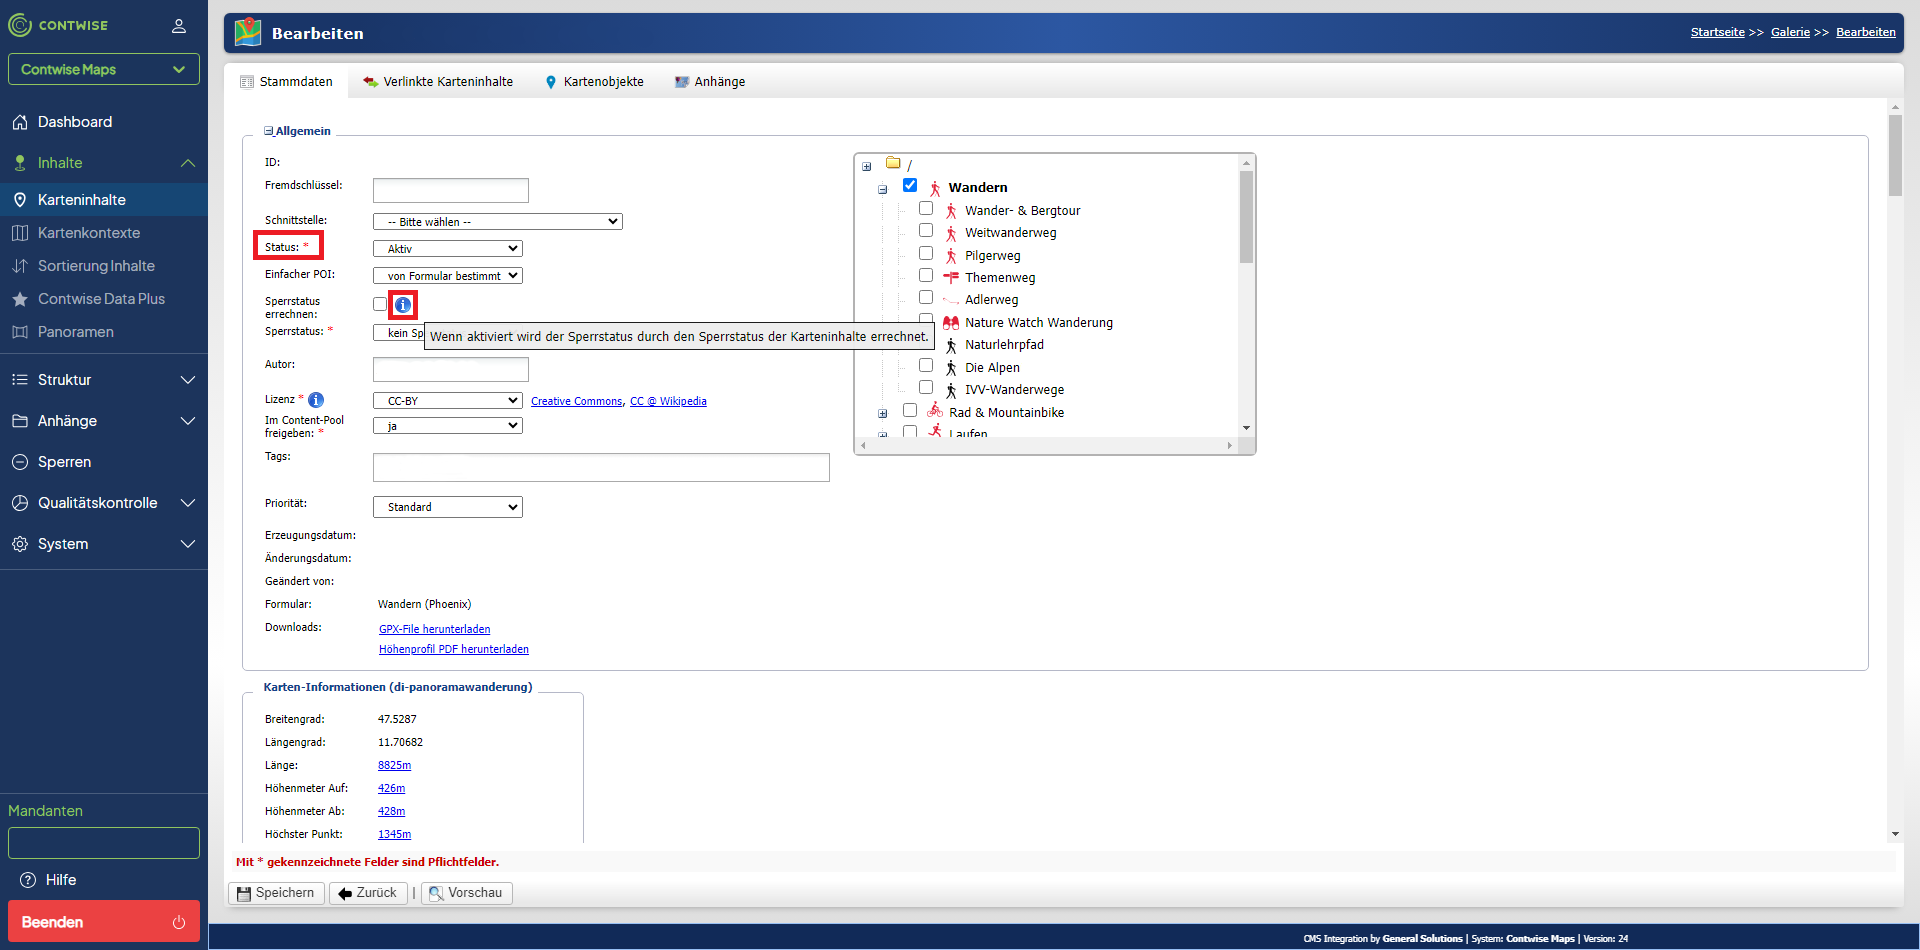1920x950 pixels.
Task: Click the Sperren circle icon
Action: (x=20, y=462)
